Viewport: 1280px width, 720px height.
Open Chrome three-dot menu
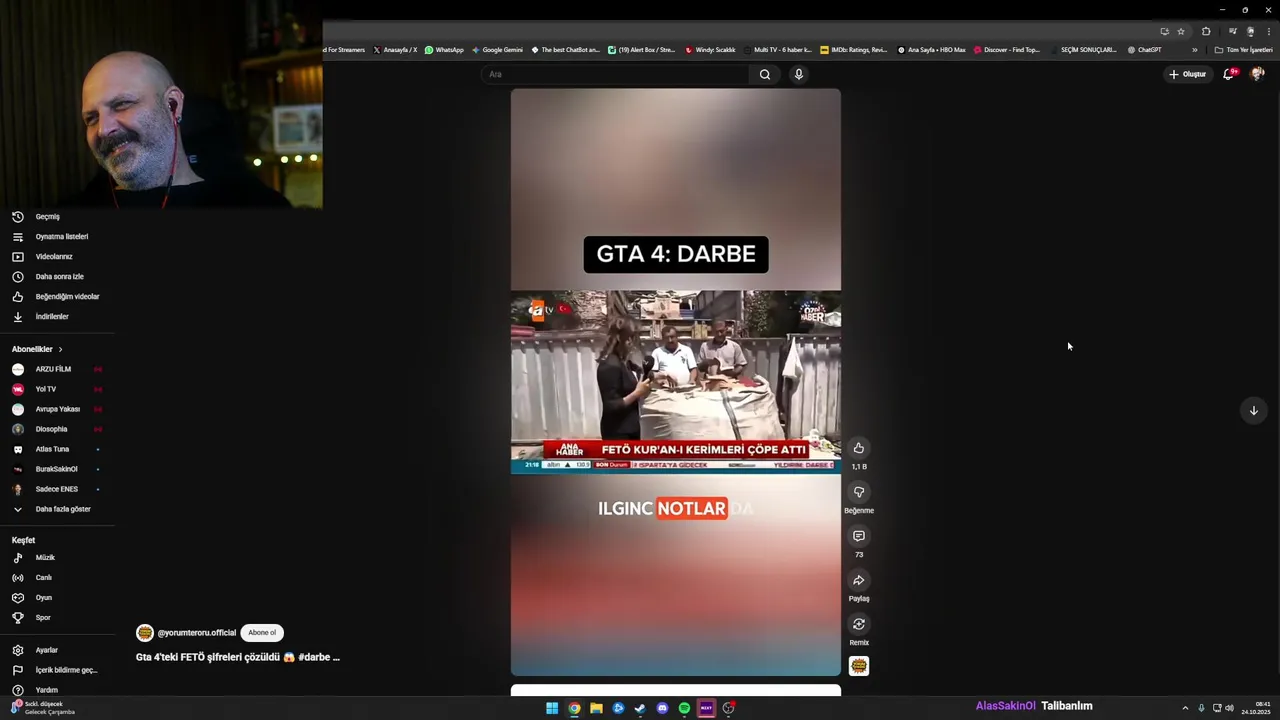click(x=1268, y=31)
